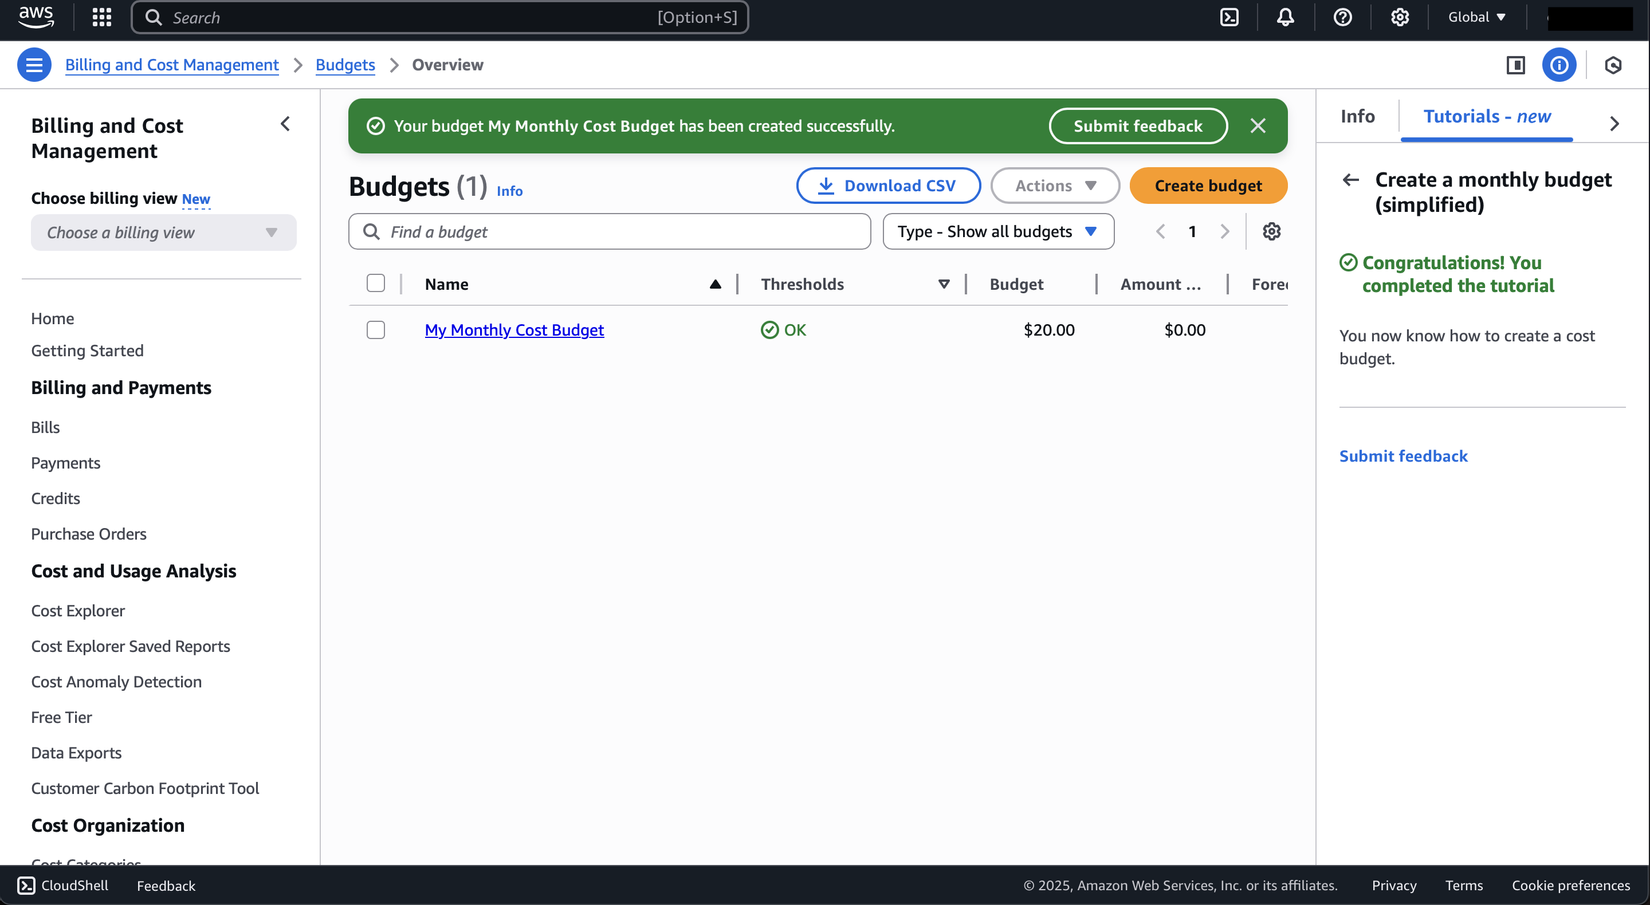This screenshot has height=905, width=1650.
Task: Click the $0.00 amount used cell
Action: coord(1185,330)
